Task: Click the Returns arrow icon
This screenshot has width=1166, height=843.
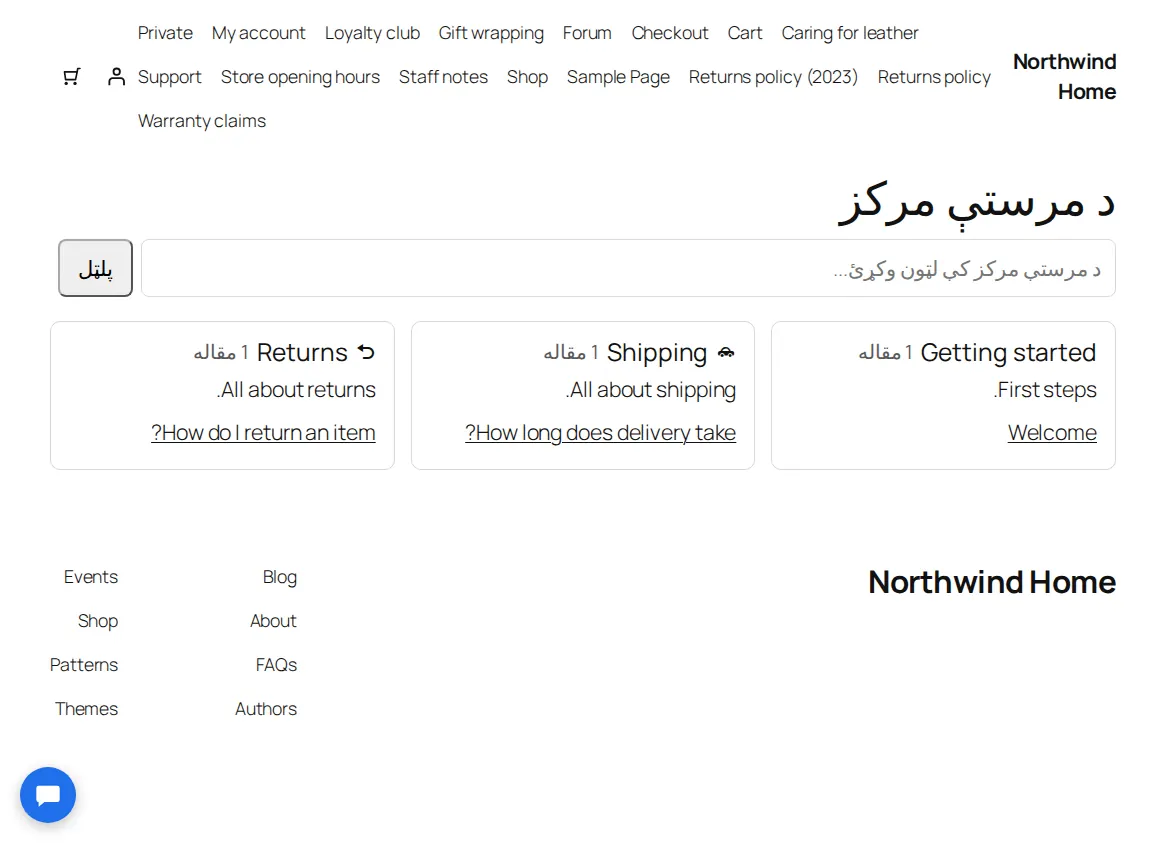Action: point(366,352)
